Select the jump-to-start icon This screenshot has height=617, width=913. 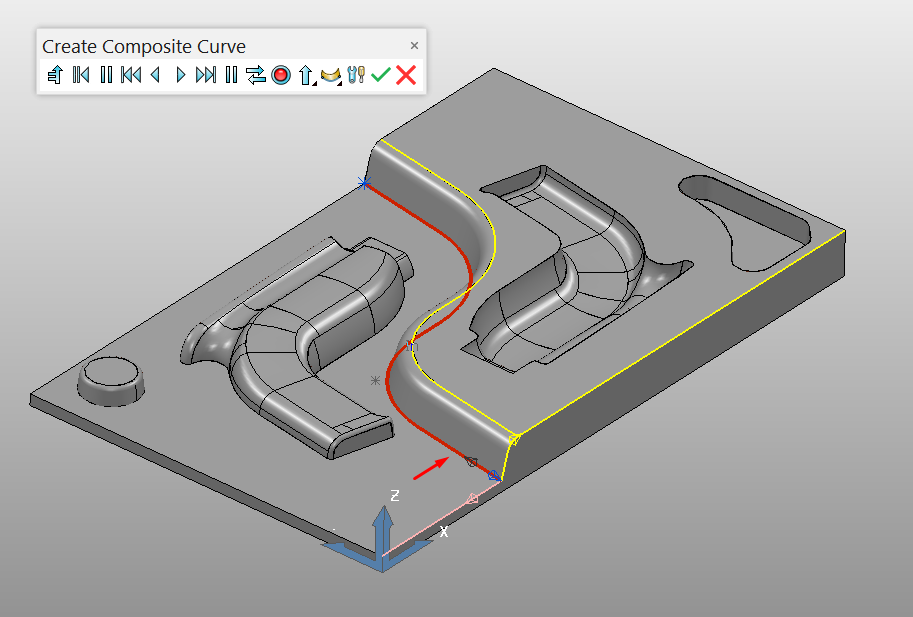tap(81, 74)
